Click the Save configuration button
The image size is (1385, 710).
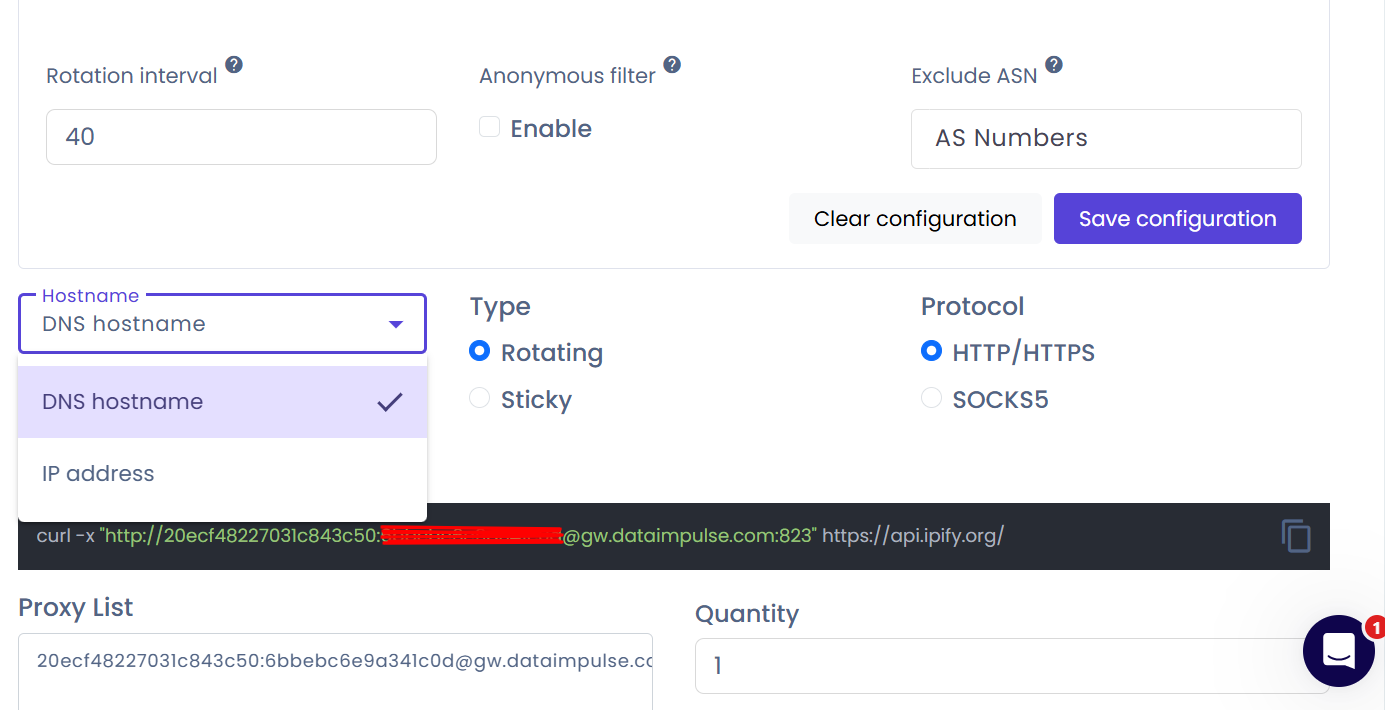tap(1178, 219)
